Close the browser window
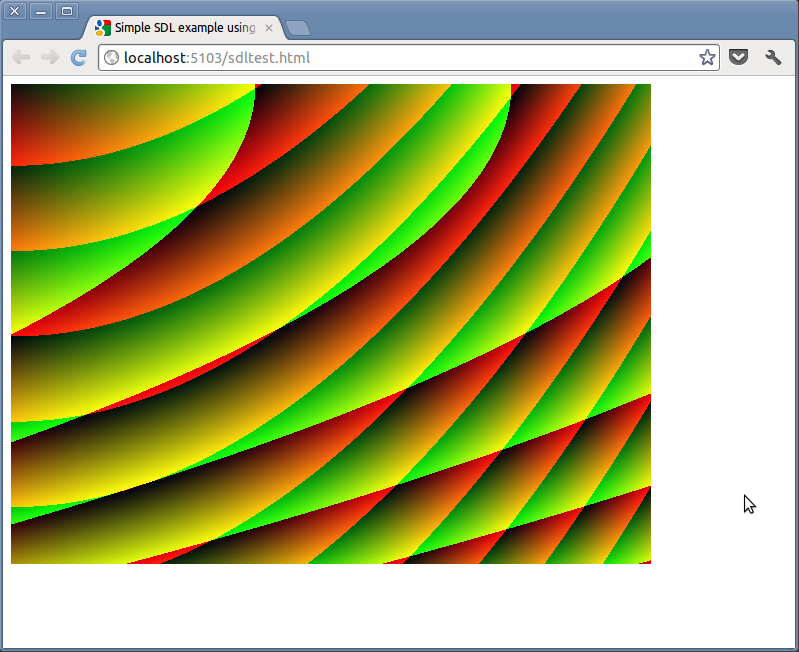 pyautogui.click(x=16, y=11)
